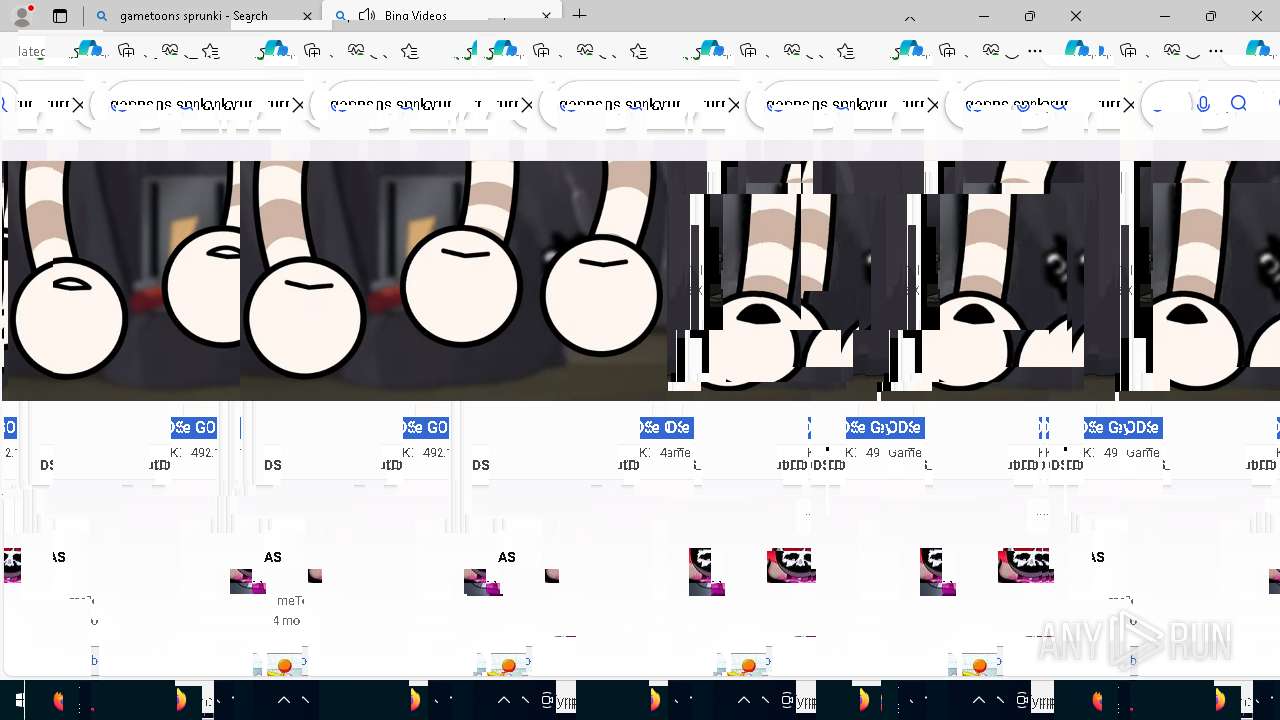Close the Bing Videos tab
This screenshot has width=1280, height=720.
[x=546, y=16]
